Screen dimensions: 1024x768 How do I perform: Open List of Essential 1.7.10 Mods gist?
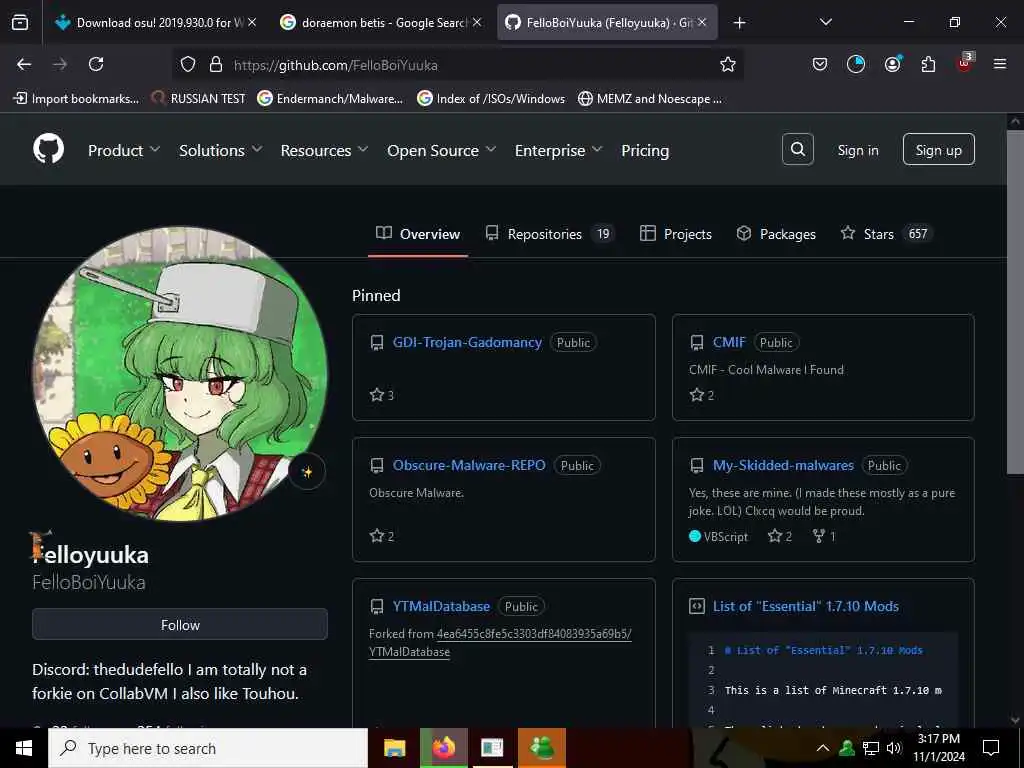(805, 606)
